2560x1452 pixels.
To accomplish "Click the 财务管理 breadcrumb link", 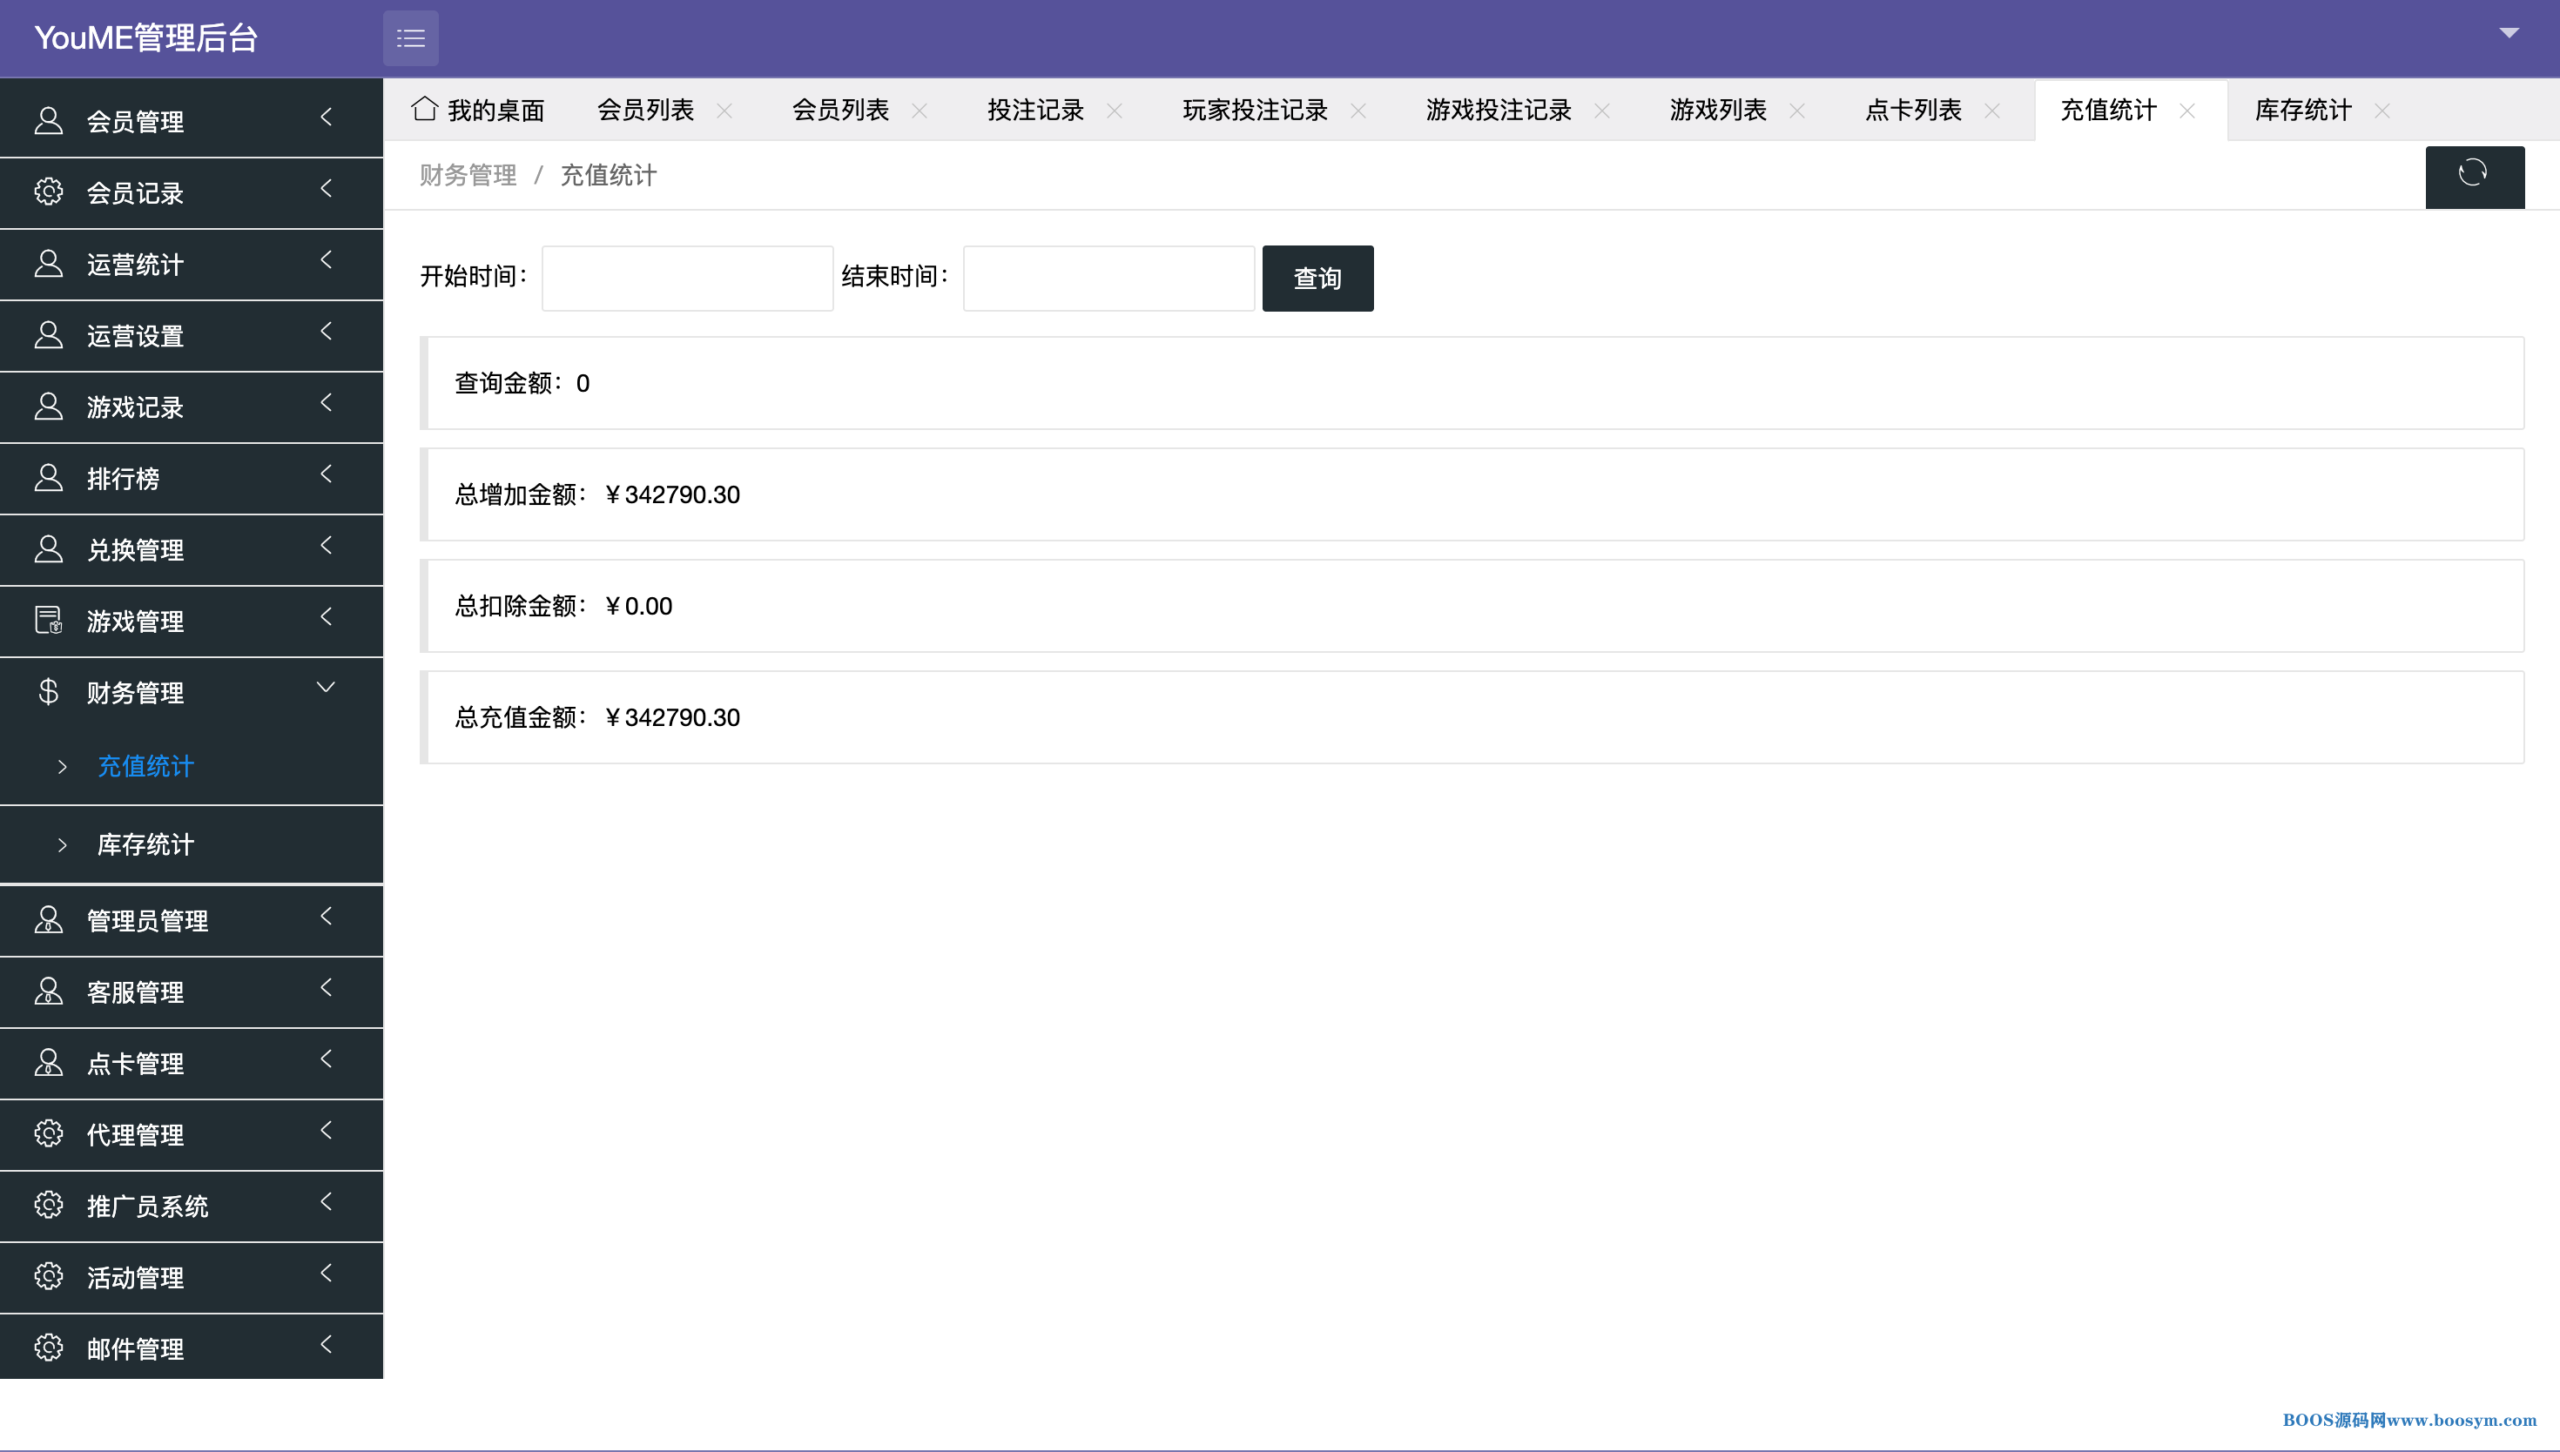I will (x=467, y=176).
